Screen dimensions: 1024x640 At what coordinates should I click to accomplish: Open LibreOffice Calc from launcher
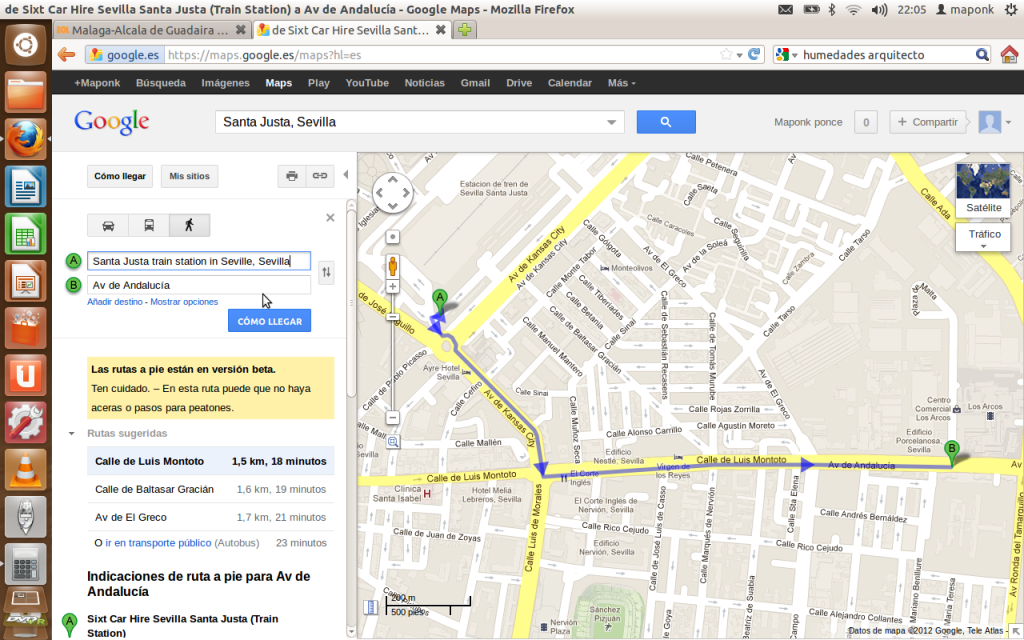25,234
